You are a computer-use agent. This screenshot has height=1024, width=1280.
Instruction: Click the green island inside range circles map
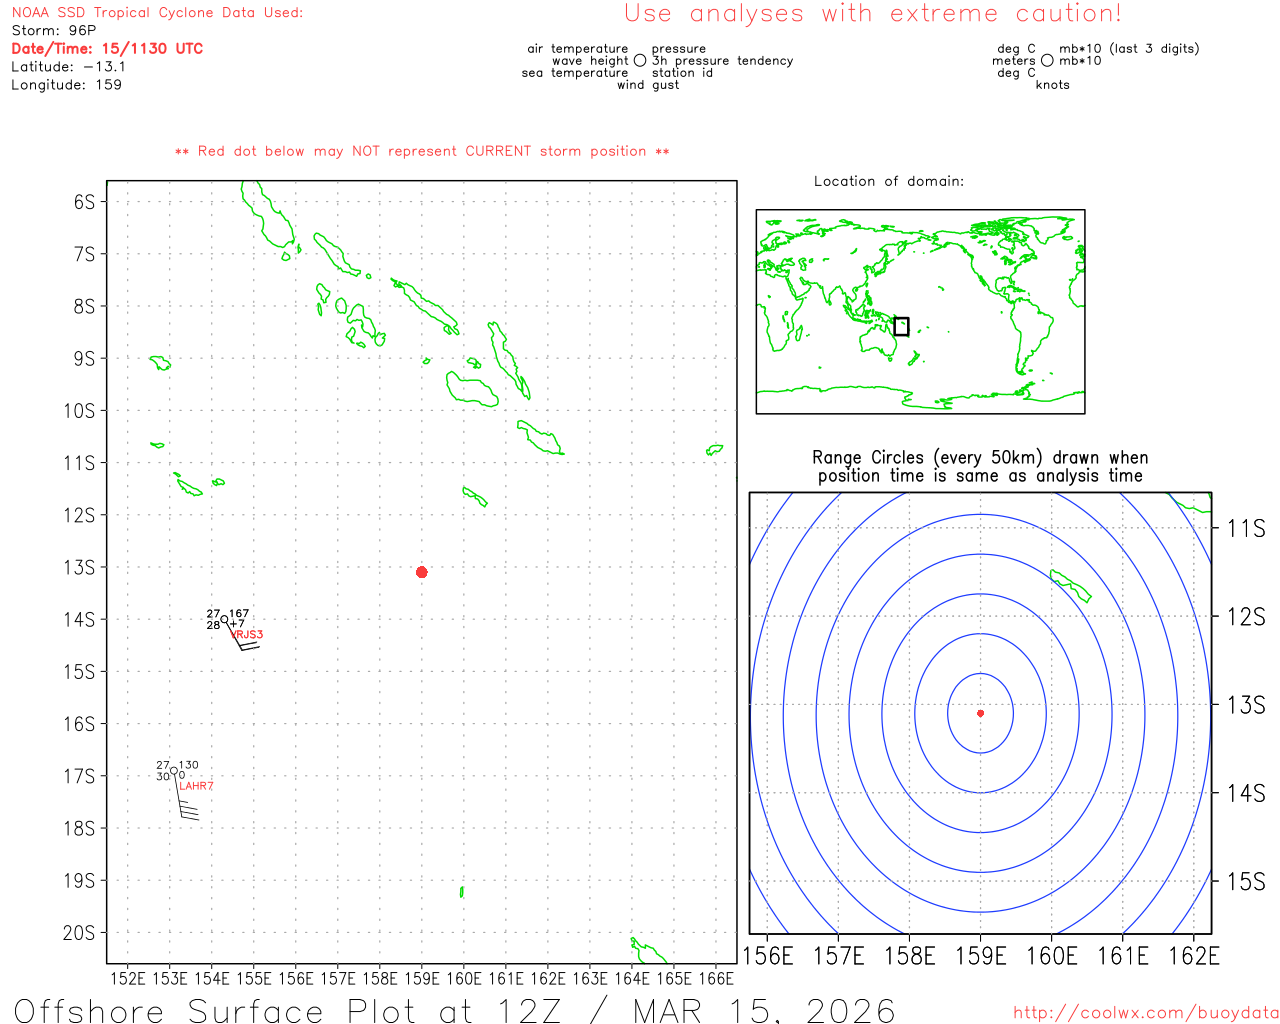point(1071,586)
